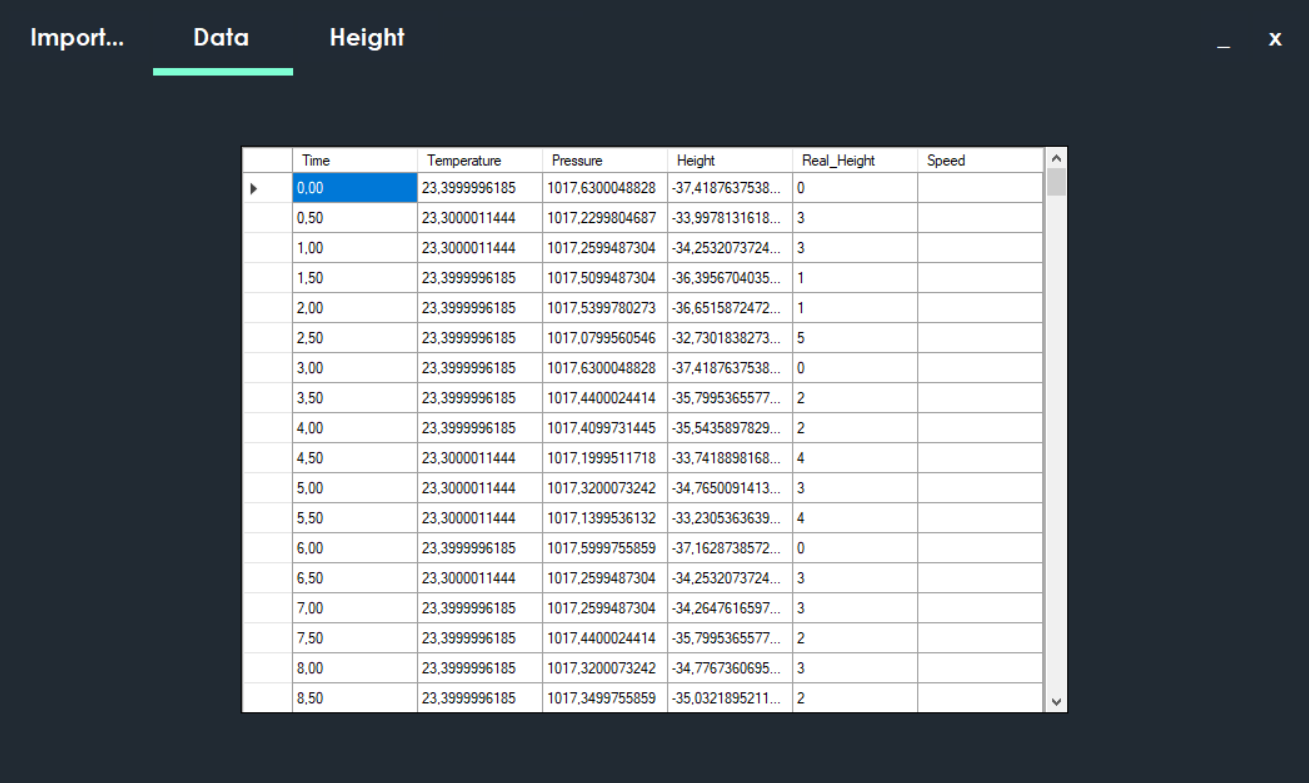Click the Time column header
This screenshot has height=783, width=1309.
click(x=354, y=160)
